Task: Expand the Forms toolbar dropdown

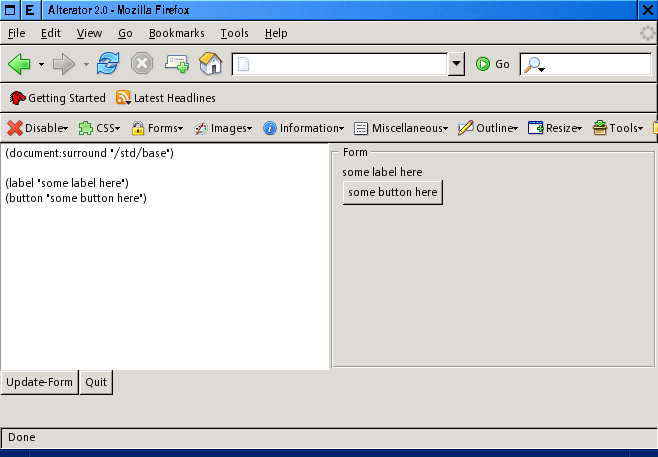Action: tap(158, 128)
